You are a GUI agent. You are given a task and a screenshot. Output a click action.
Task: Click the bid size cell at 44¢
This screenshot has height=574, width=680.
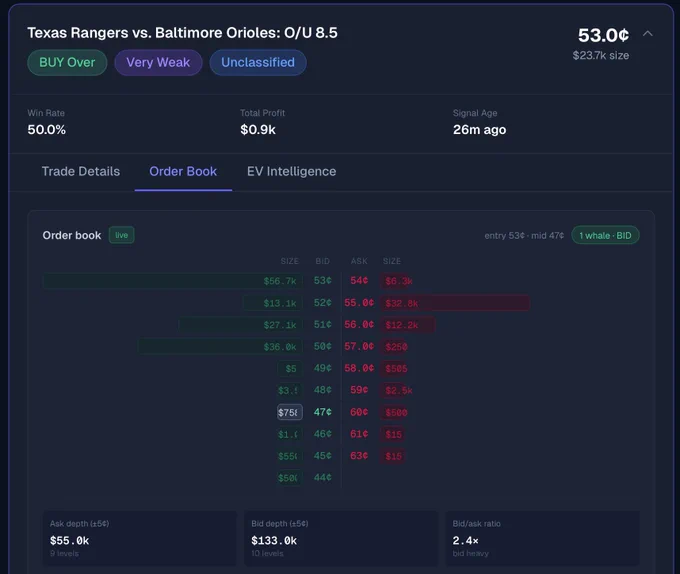point(290,478)
